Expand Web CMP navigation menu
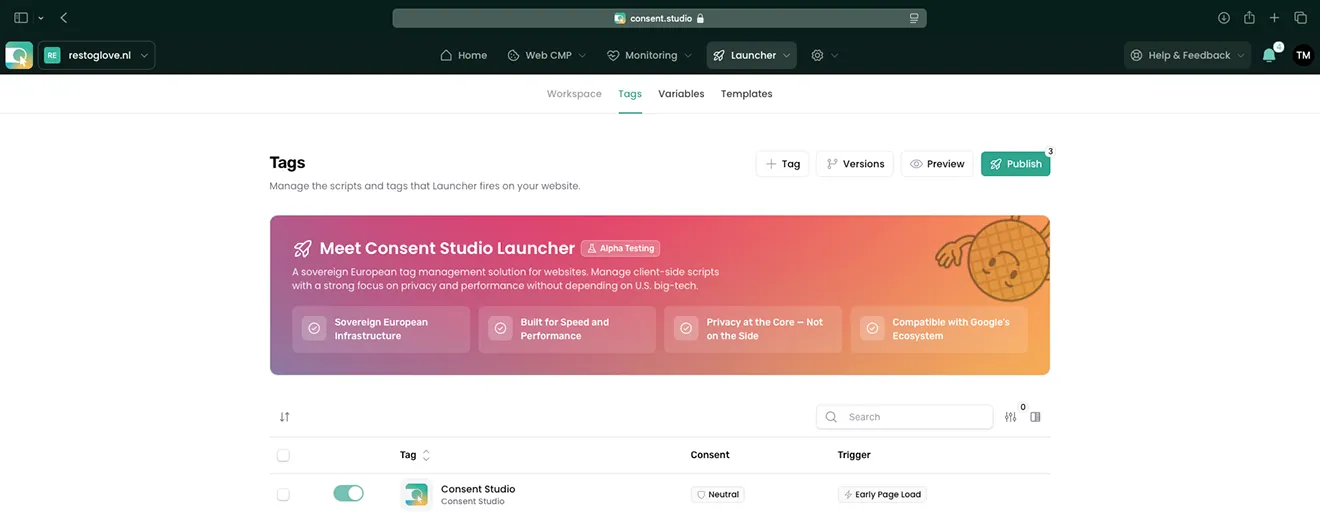The image size is (1320, 512). coord(546,55)
